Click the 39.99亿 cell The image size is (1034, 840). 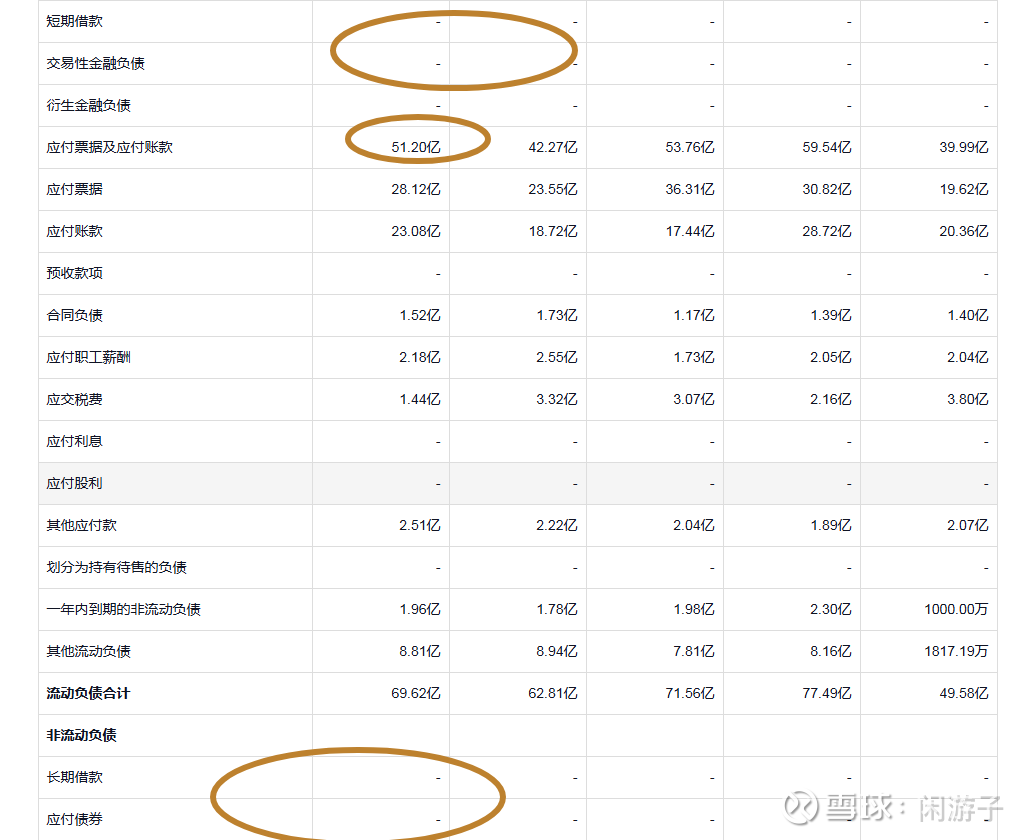(964, 147)
